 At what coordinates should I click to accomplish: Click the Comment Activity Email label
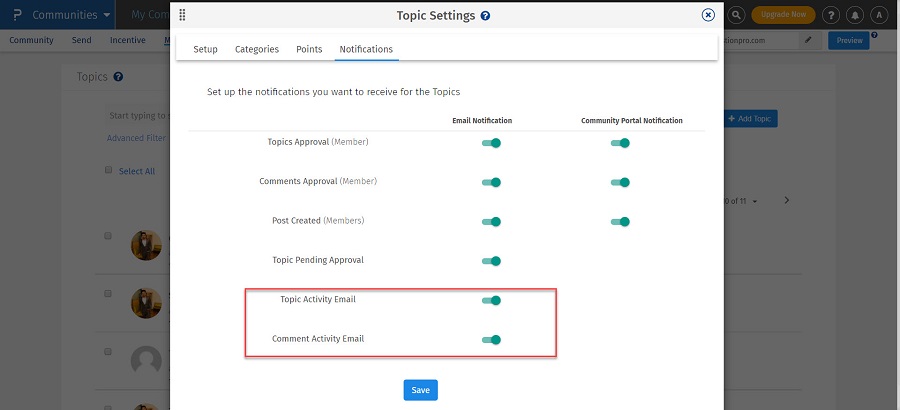[x=318, y=339]
